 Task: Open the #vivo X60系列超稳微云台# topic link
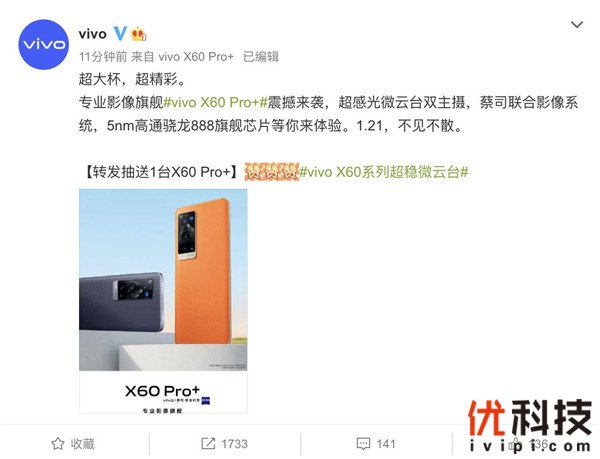click(x=383, y=172)
